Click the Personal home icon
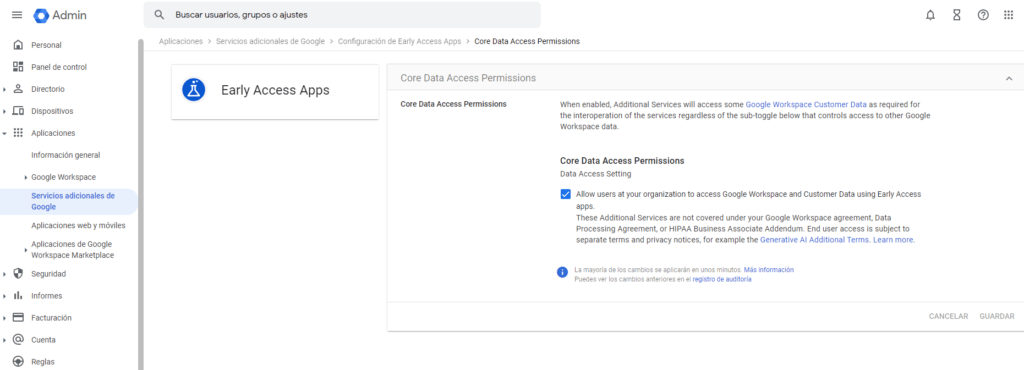This screenshot has width=1024, height=370. coord(18,45)
